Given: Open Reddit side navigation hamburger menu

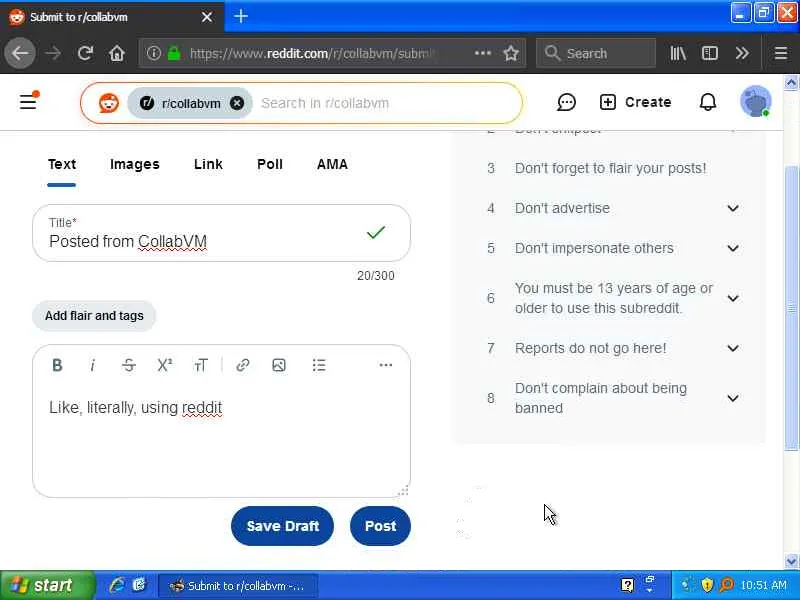Looking at the screenshot, I should 29,101.
